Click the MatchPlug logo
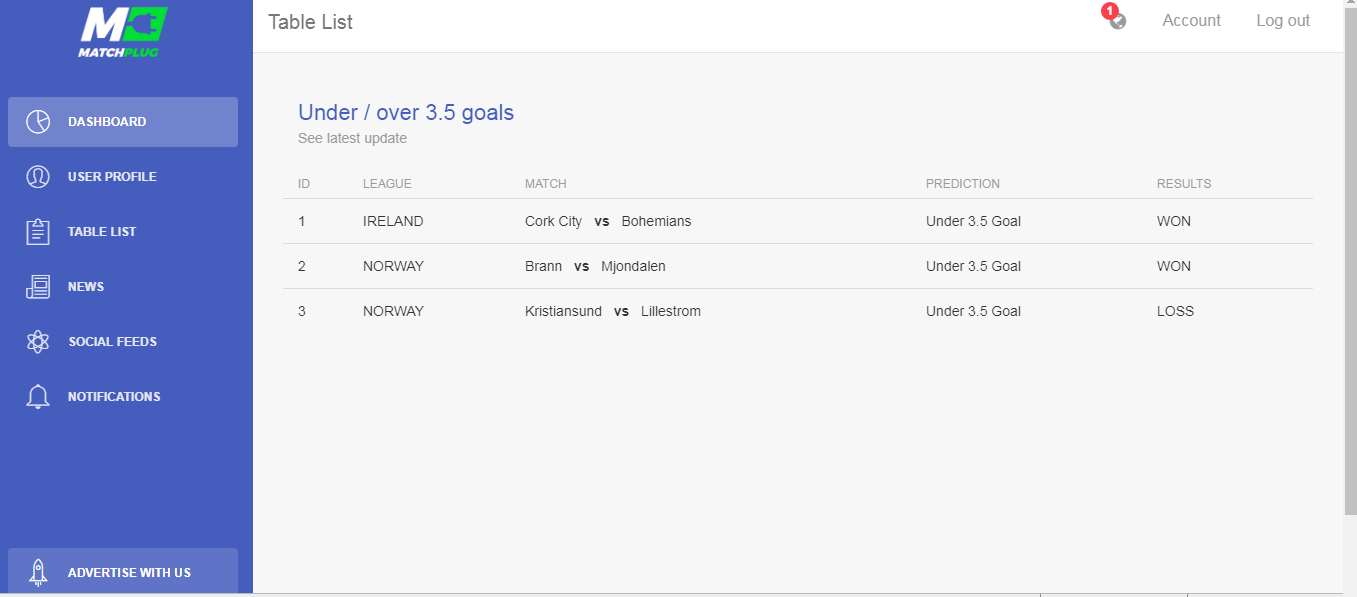The height and width of the screenshot is (597, 1357). [x=122, y=32]
